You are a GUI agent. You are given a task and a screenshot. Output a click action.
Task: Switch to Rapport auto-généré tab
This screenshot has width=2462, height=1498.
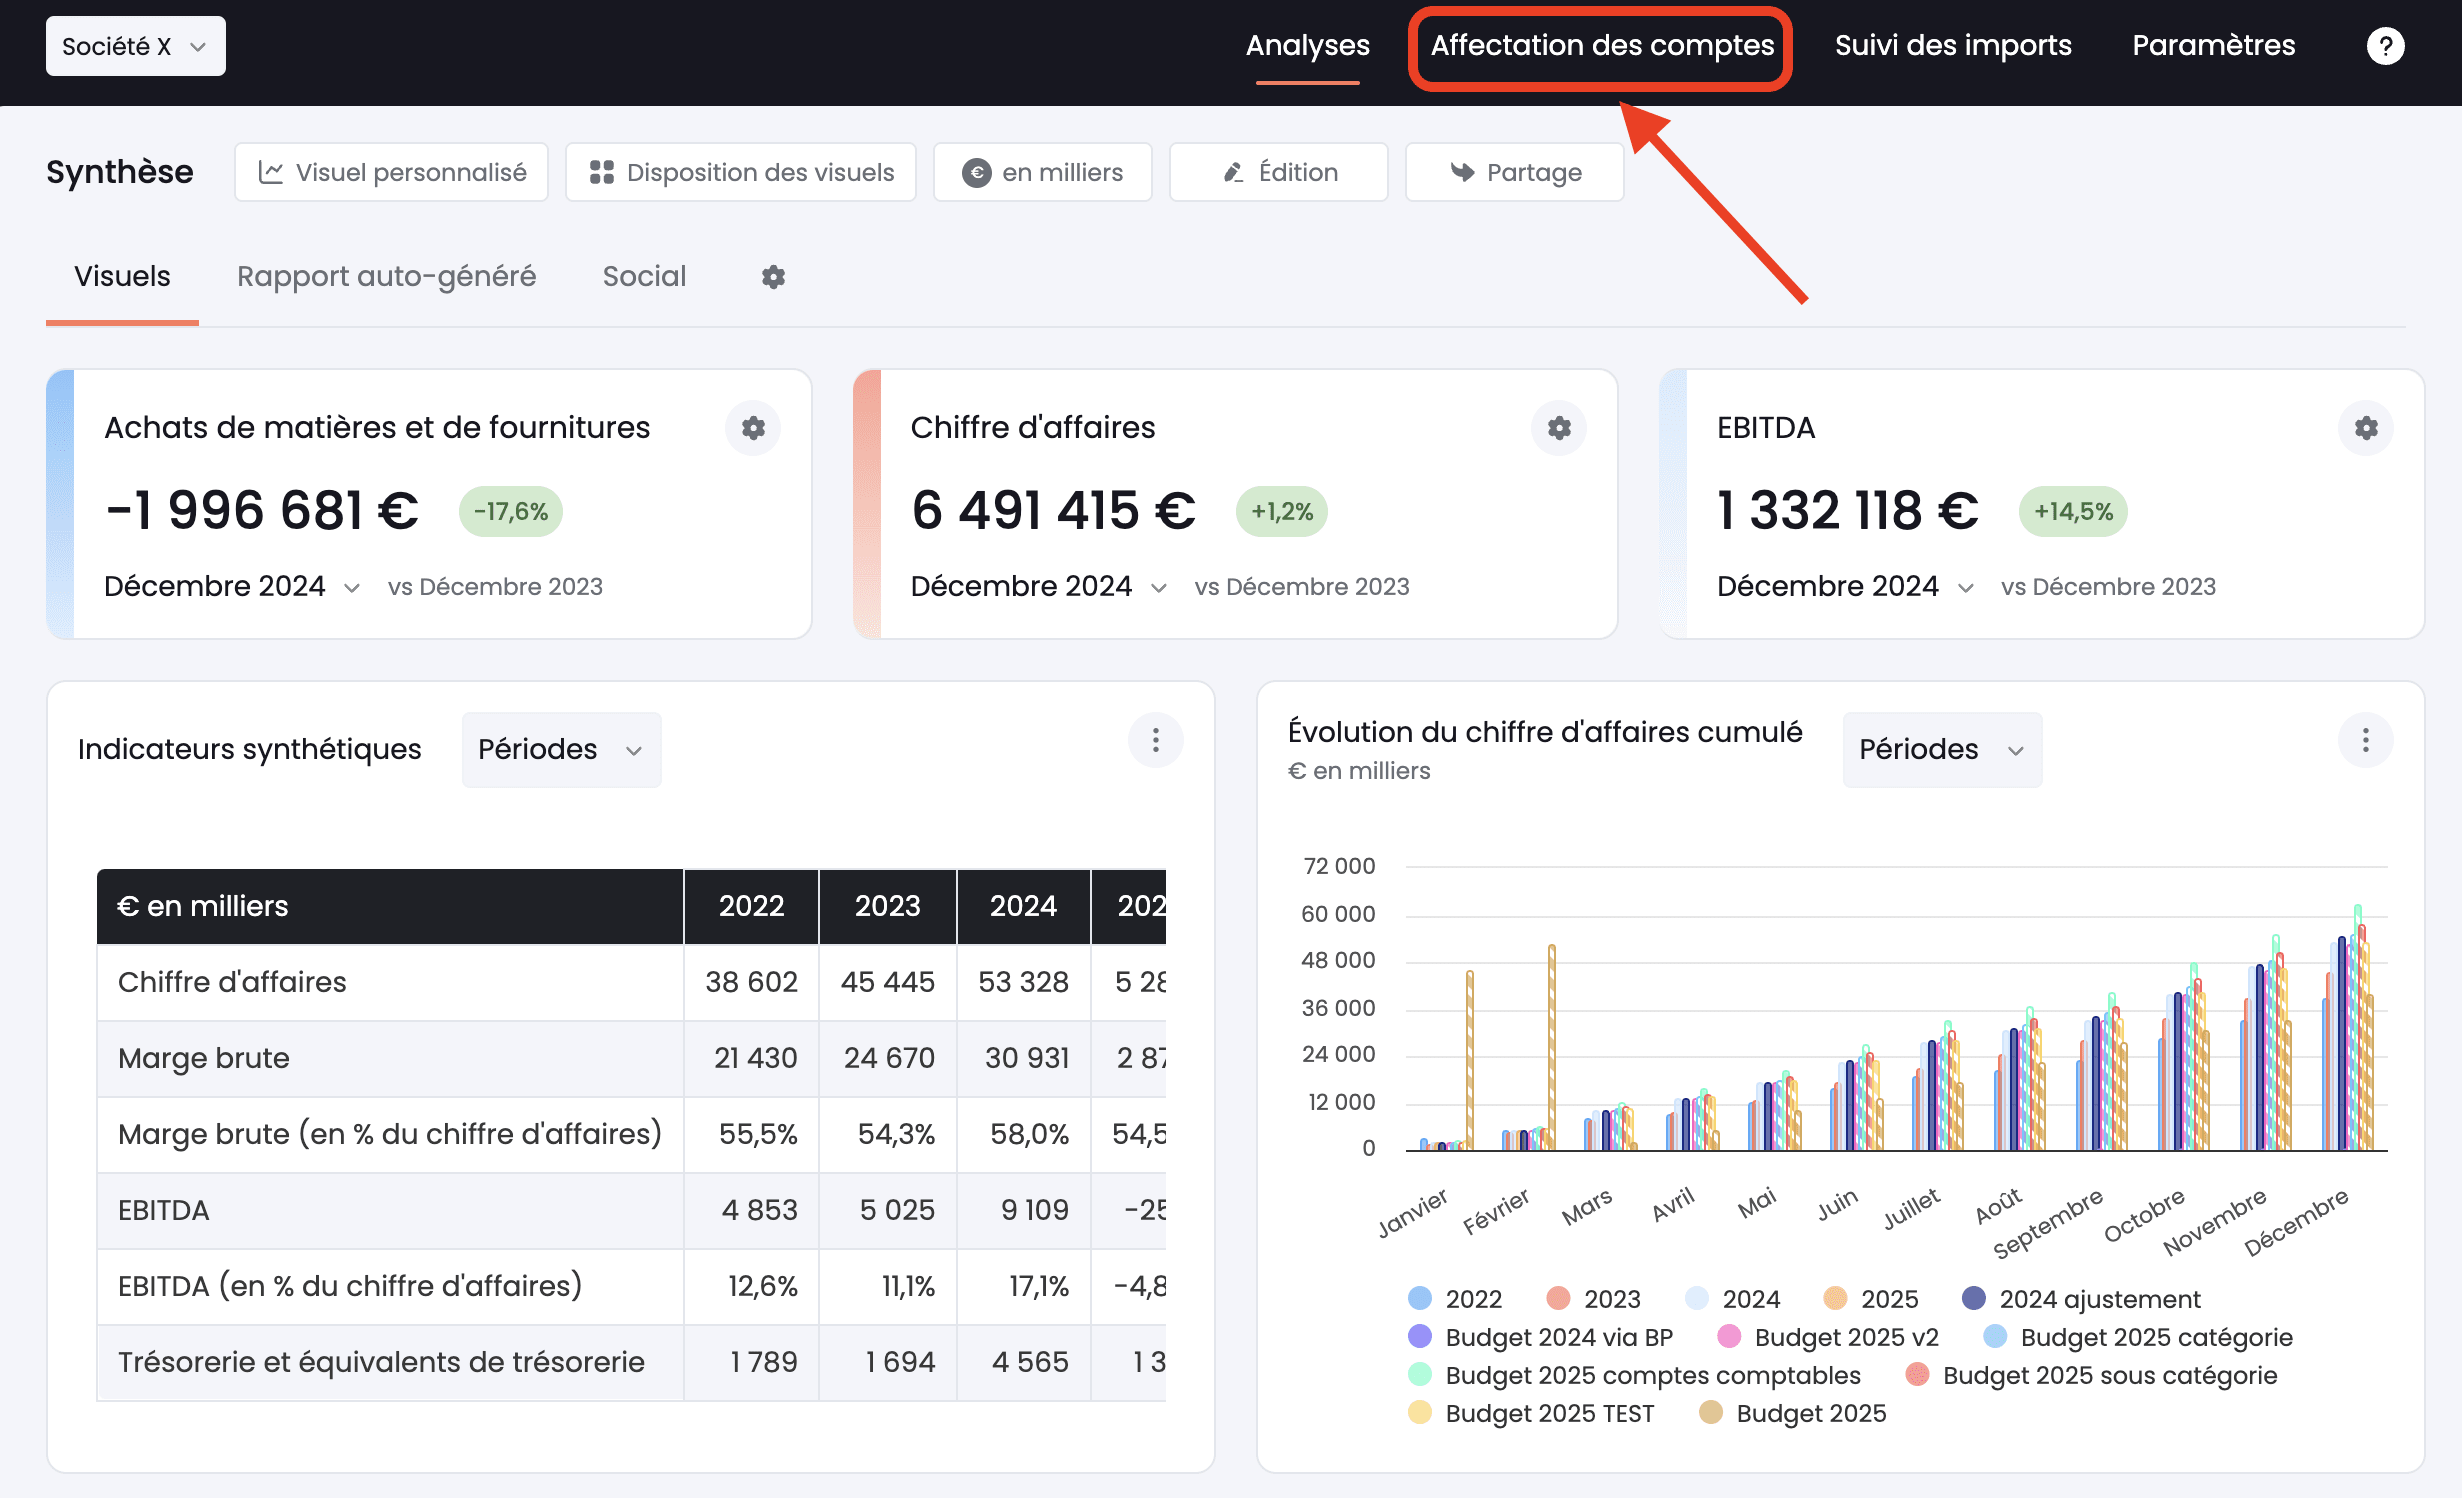pos(386,277)
